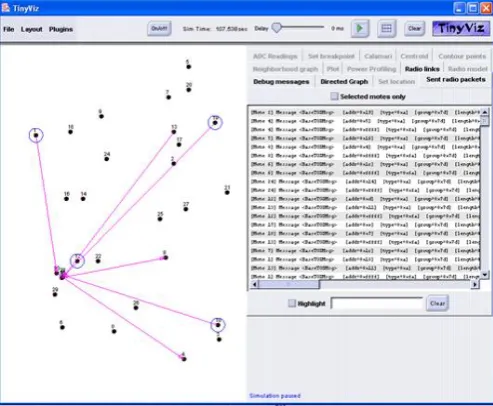Click the packet list scroll-up arrow
The width and height of the screenshot is (493, 406).
pyautogui.click(x=485, y=112)
